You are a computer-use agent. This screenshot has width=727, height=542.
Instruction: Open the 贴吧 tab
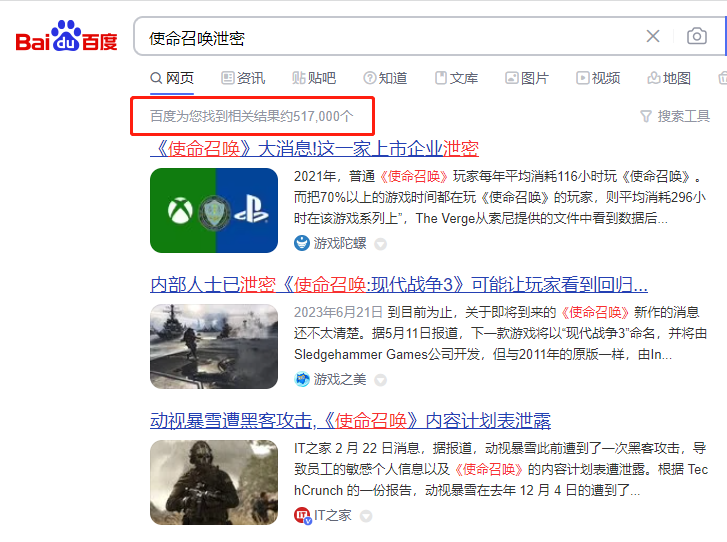tap(314, 78)
